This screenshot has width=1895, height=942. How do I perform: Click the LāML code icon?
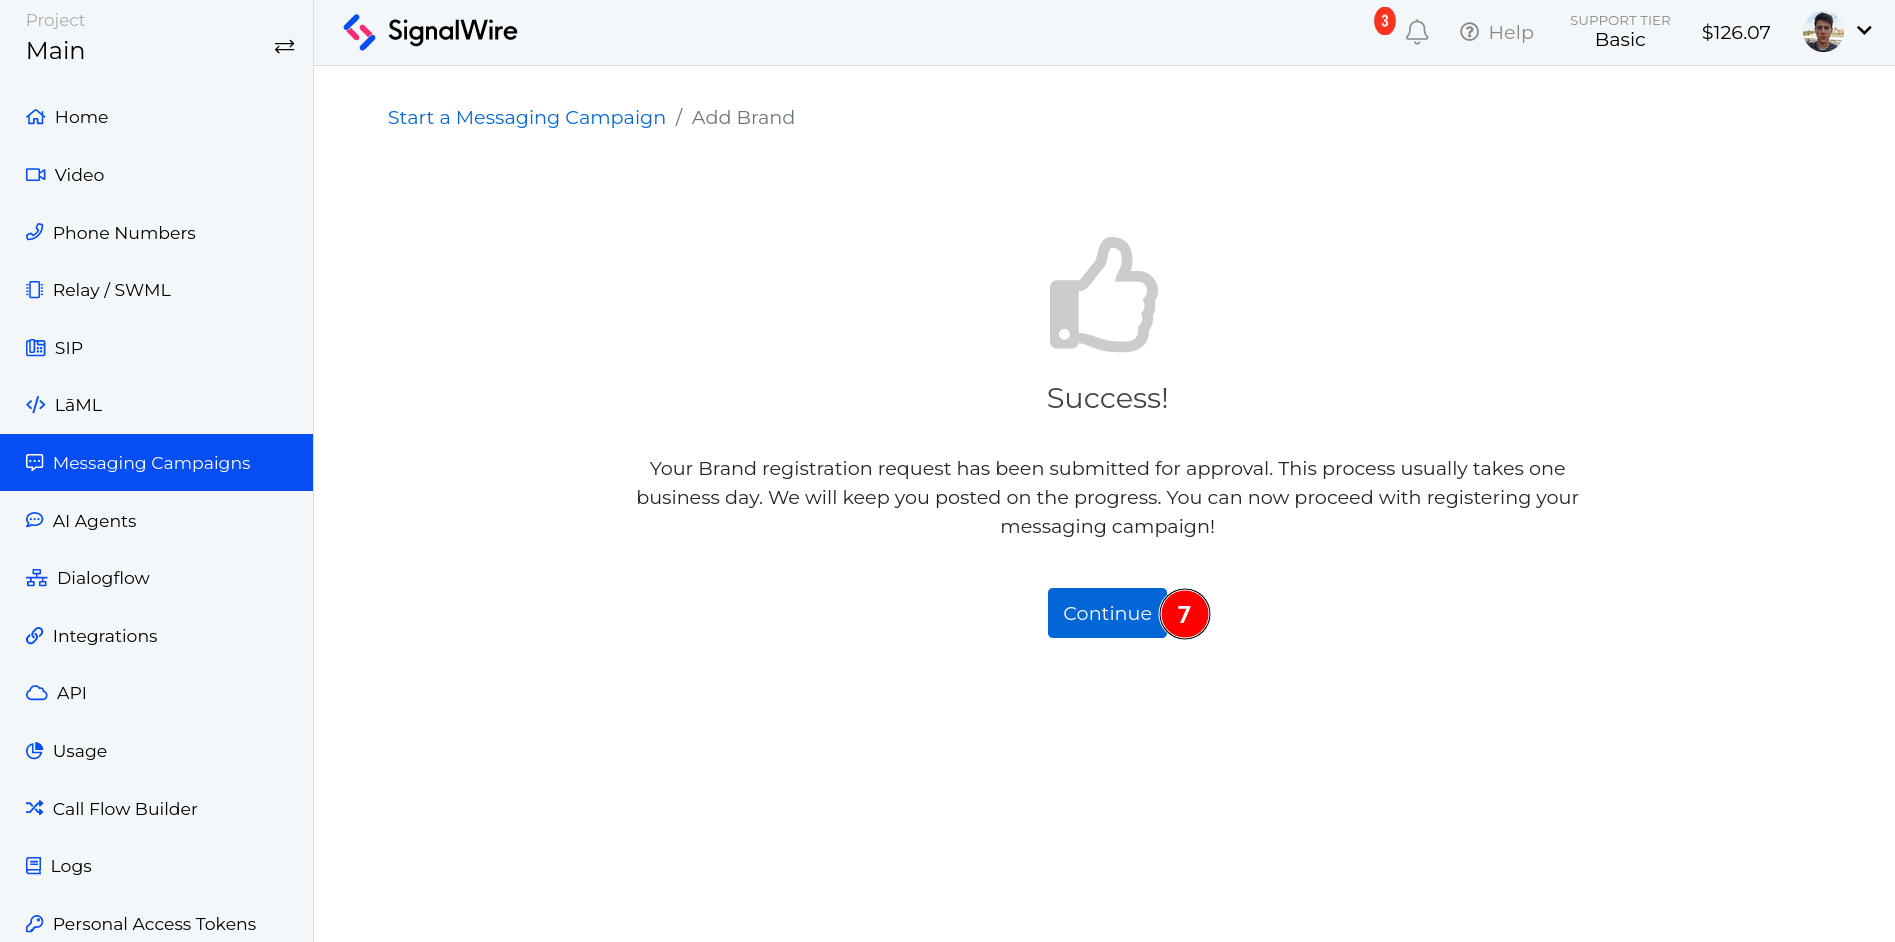click(x=35, y=404)
